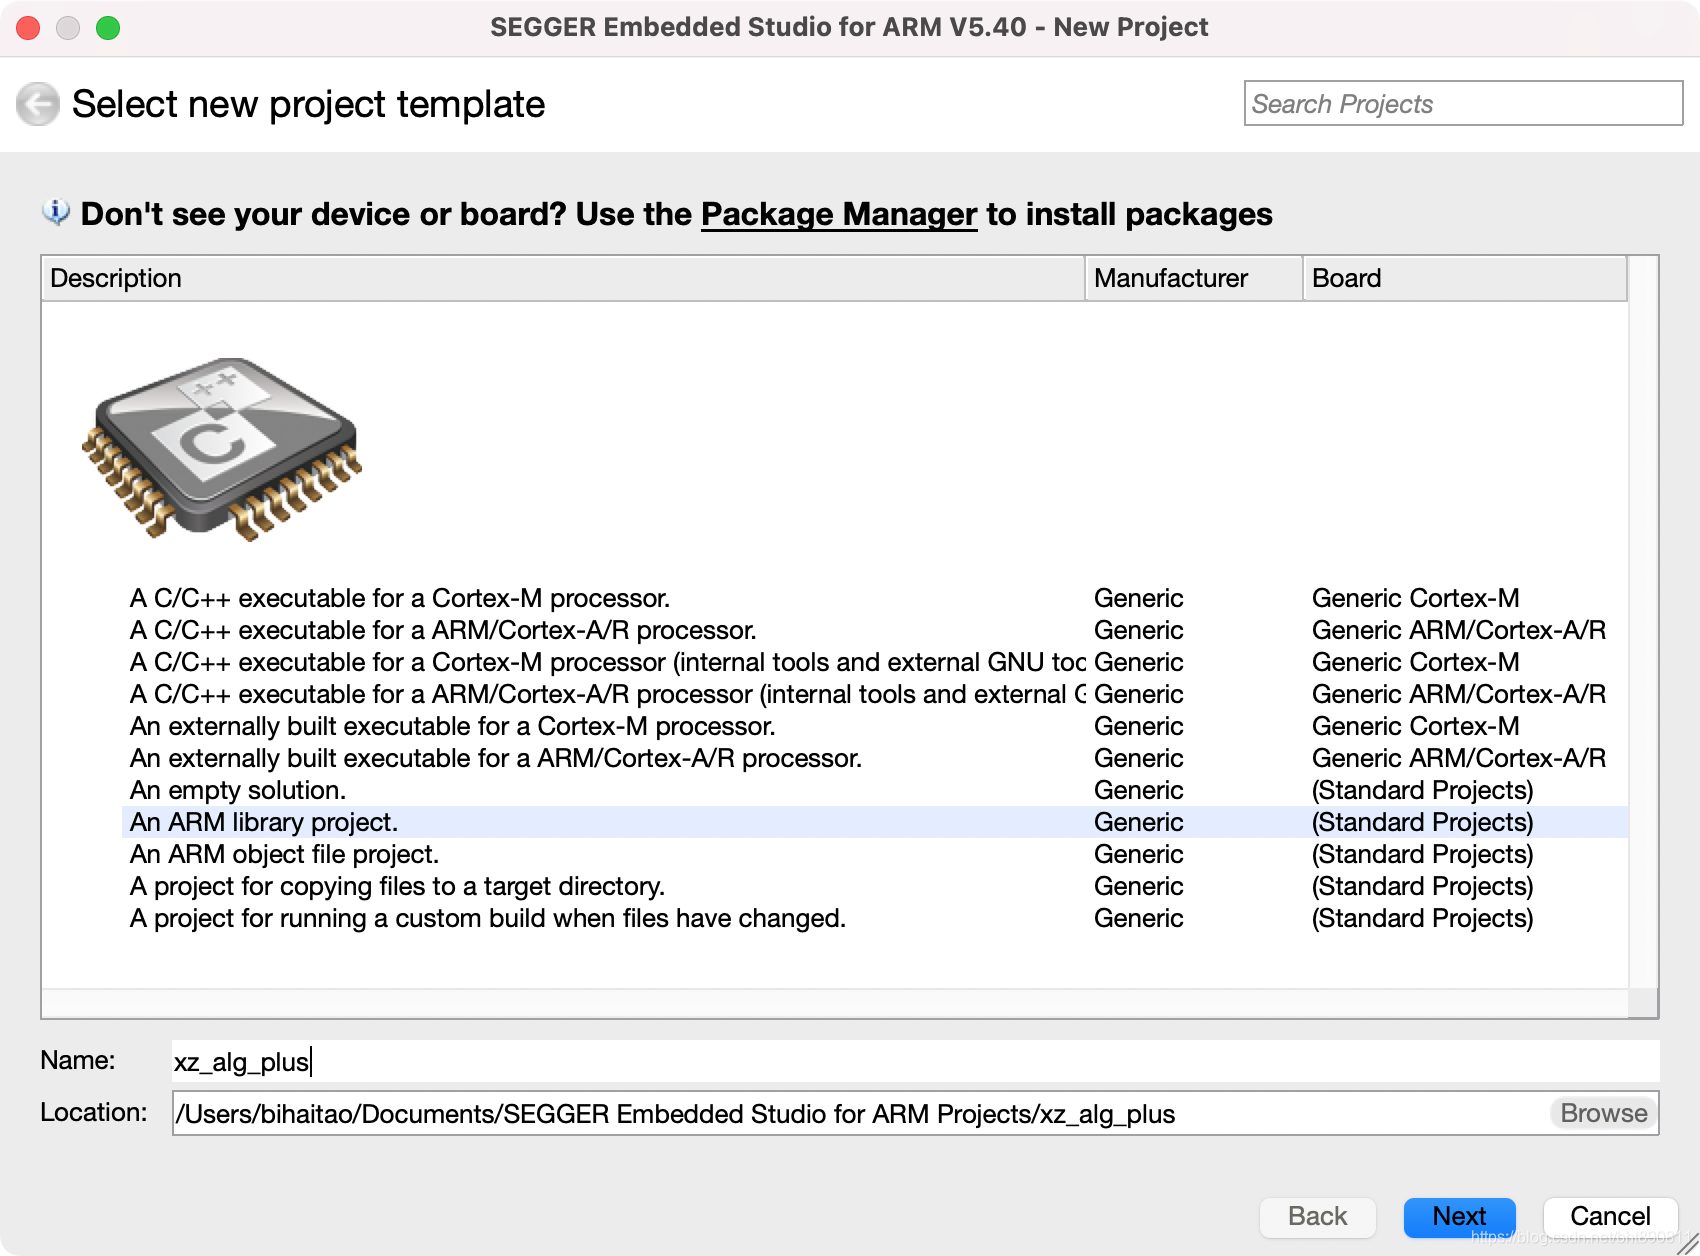Click the Cancel button
The height and width of the screenshot is (1256, 1700).
[x=1610, y=1217]
